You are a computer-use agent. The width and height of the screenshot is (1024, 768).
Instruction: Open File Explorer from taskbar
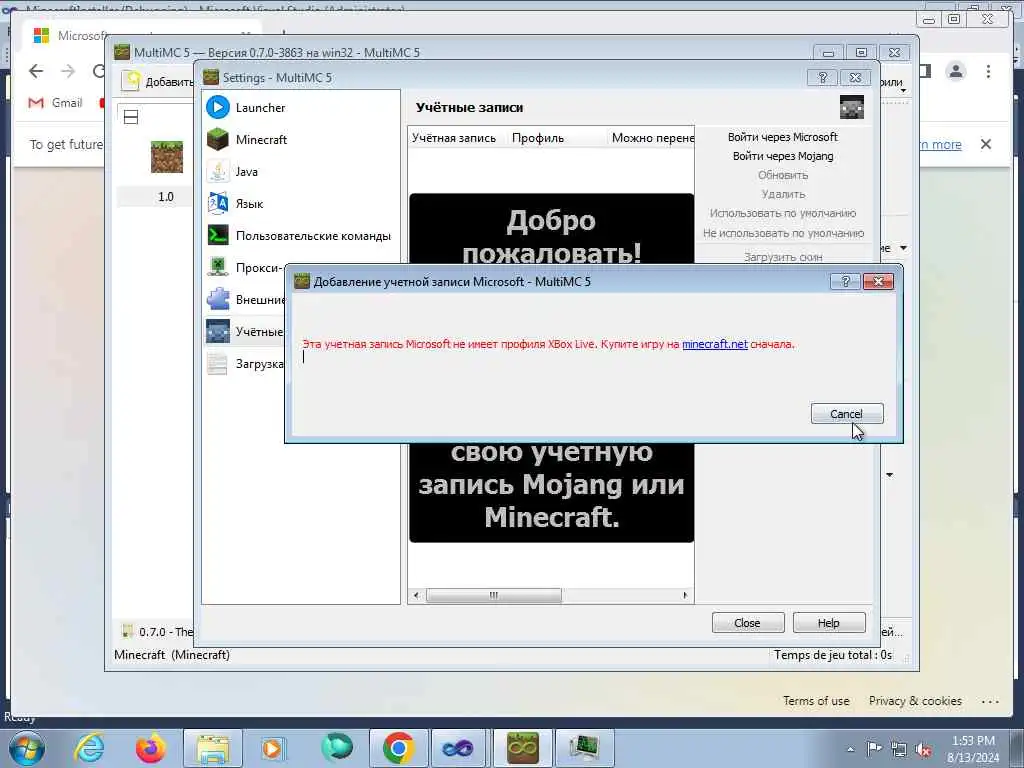point(212,748)
